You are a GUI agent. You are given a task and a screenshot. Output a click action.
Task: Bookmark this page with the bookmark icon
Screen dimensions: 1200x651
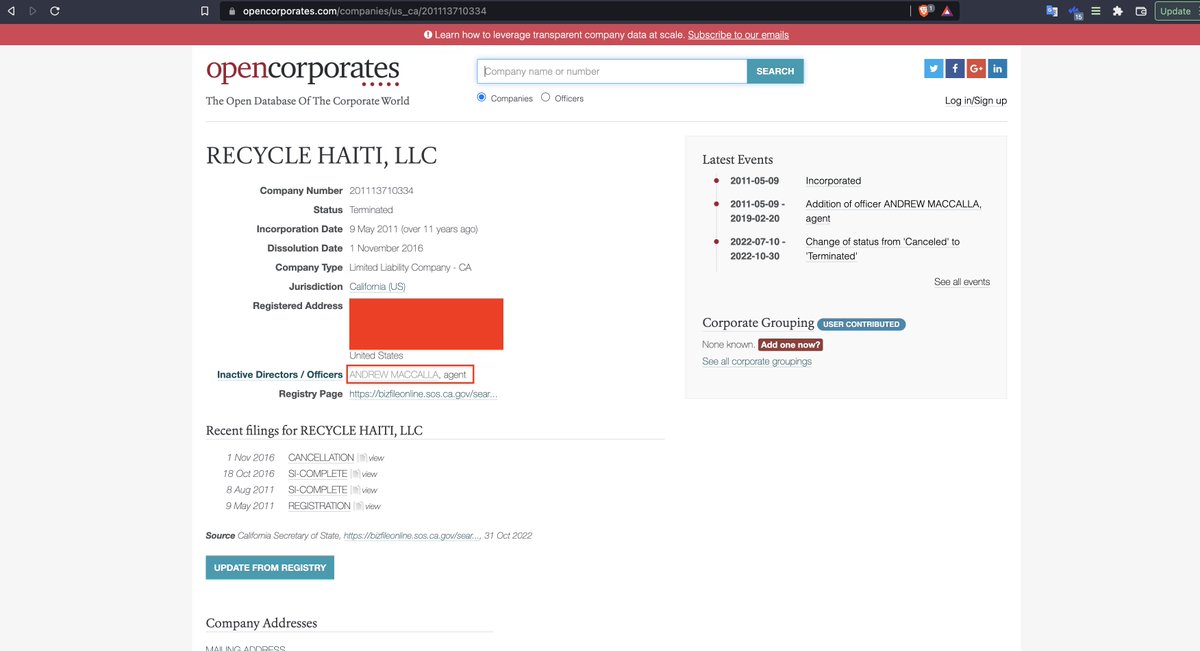coord(204,11)
